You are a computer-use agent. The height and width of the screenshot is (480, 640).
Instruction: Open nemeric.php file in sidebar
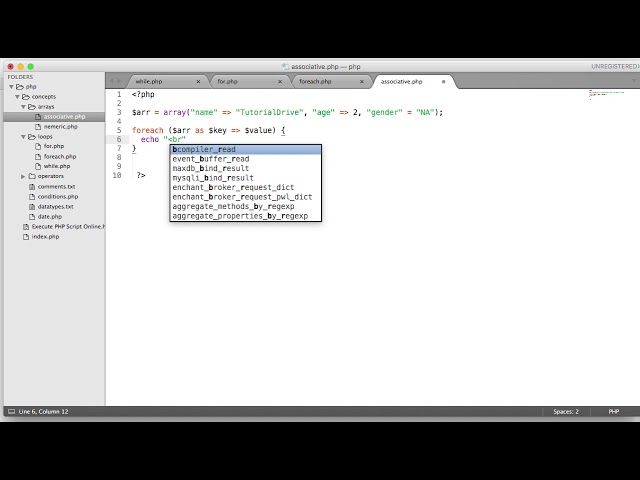tap(60, 127)
